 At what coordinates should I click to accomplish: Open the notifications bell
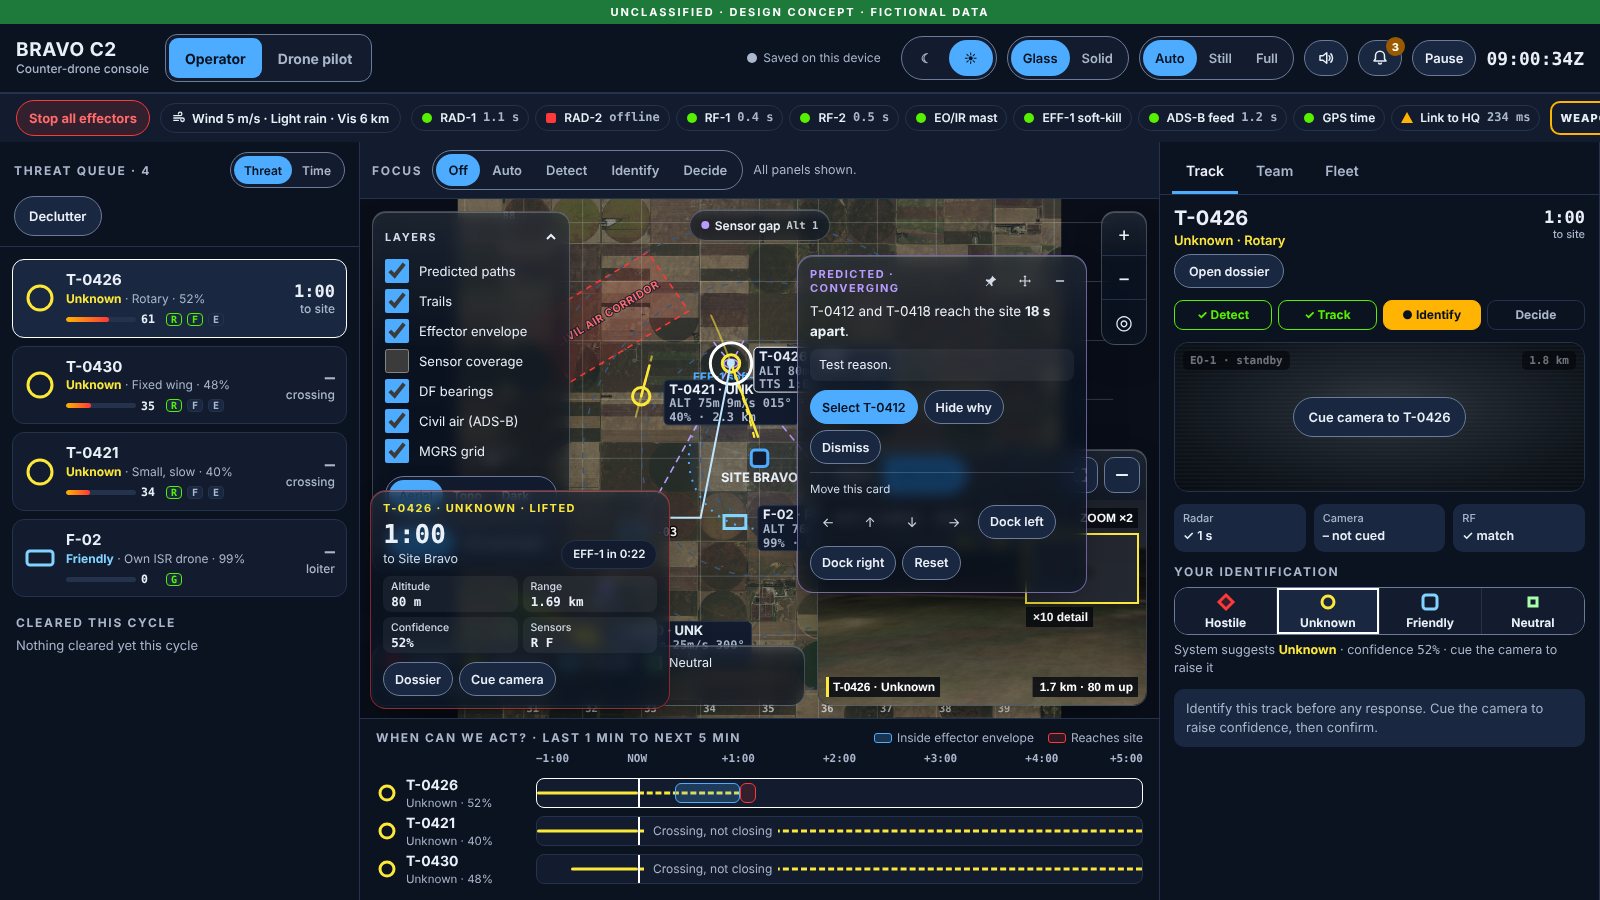tap(1380, 58)
